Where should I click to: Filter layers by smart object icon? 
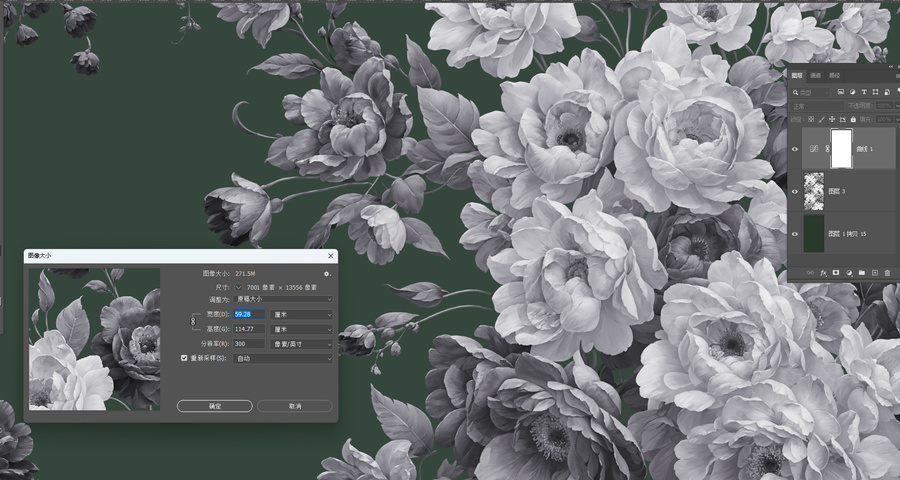[x=887, y=92]
